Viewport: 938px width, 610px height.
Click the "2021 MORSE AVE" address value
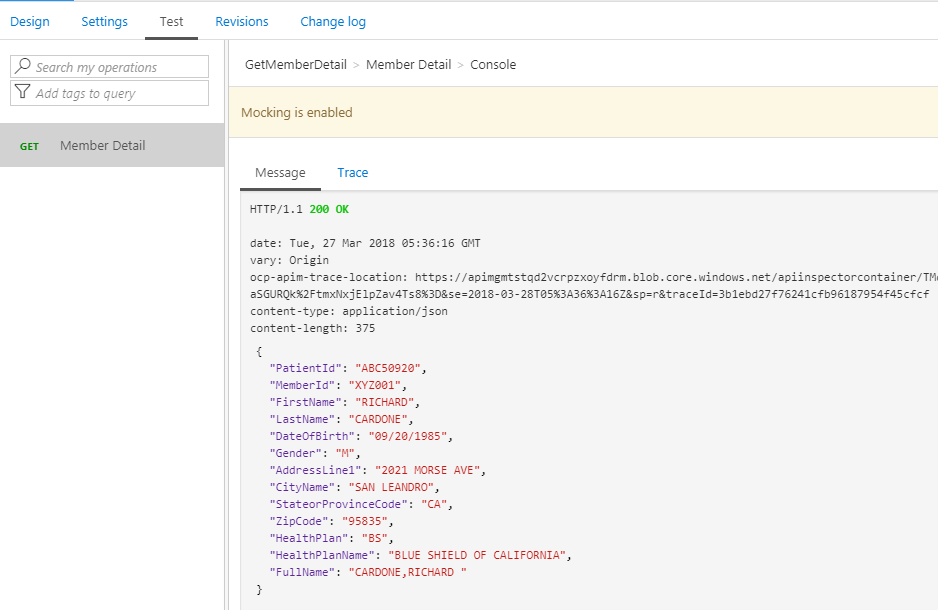pyautogui.click(x=427, y=470)
